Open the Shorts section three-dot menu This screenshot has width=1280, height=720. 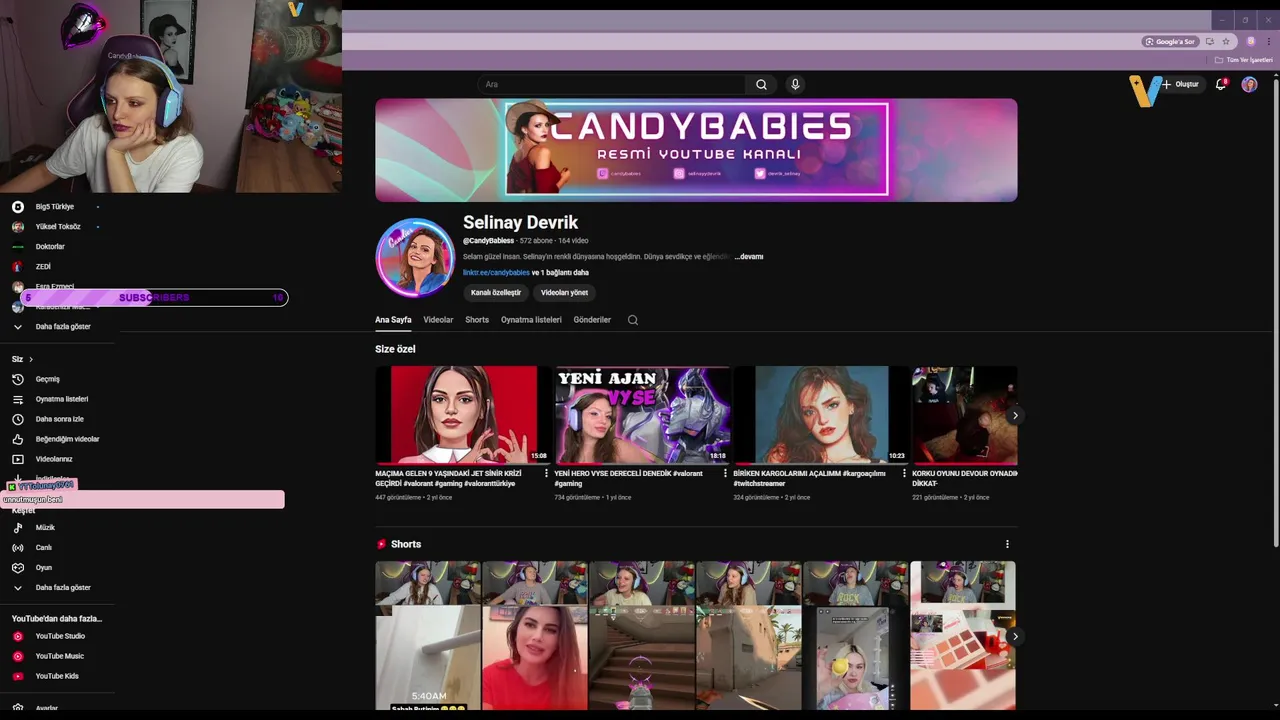tap(1007, 544)
